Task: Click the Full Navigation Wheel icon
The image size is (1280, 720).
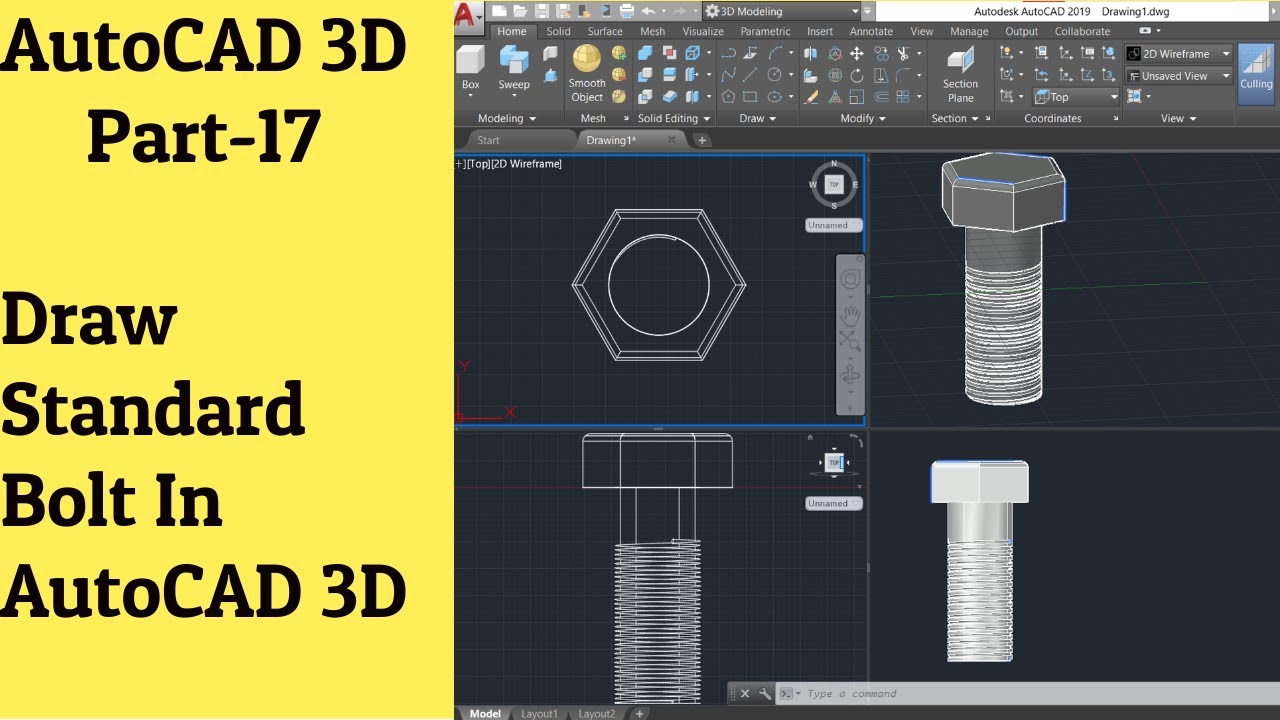Action: click(x=850, y=279)
